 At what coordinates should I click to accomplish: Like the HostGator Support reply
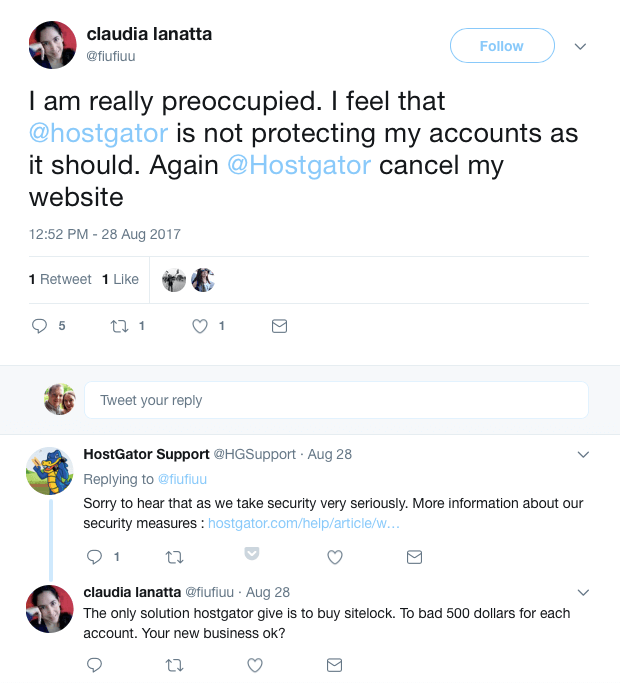pyautogui.click(x=335, y=557)
